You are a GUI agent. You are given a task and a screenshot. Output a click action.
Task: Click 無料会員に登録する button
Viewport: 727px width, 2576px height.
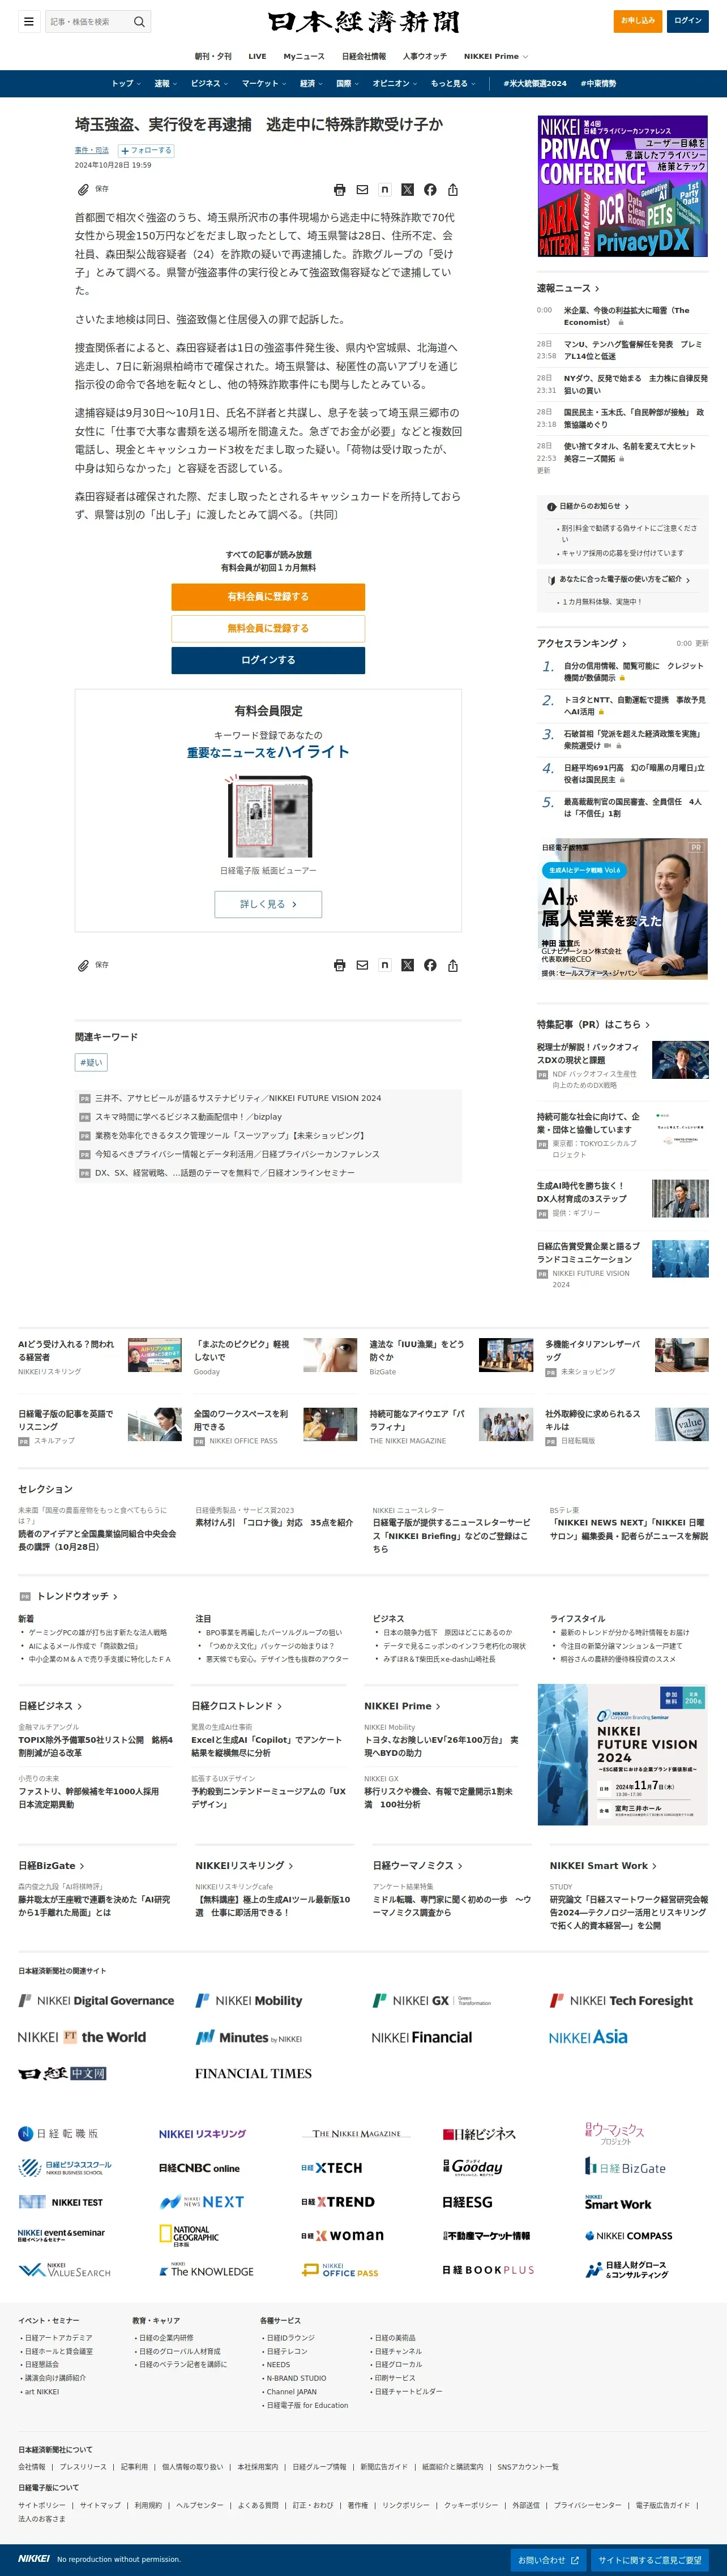pos(268,628)
